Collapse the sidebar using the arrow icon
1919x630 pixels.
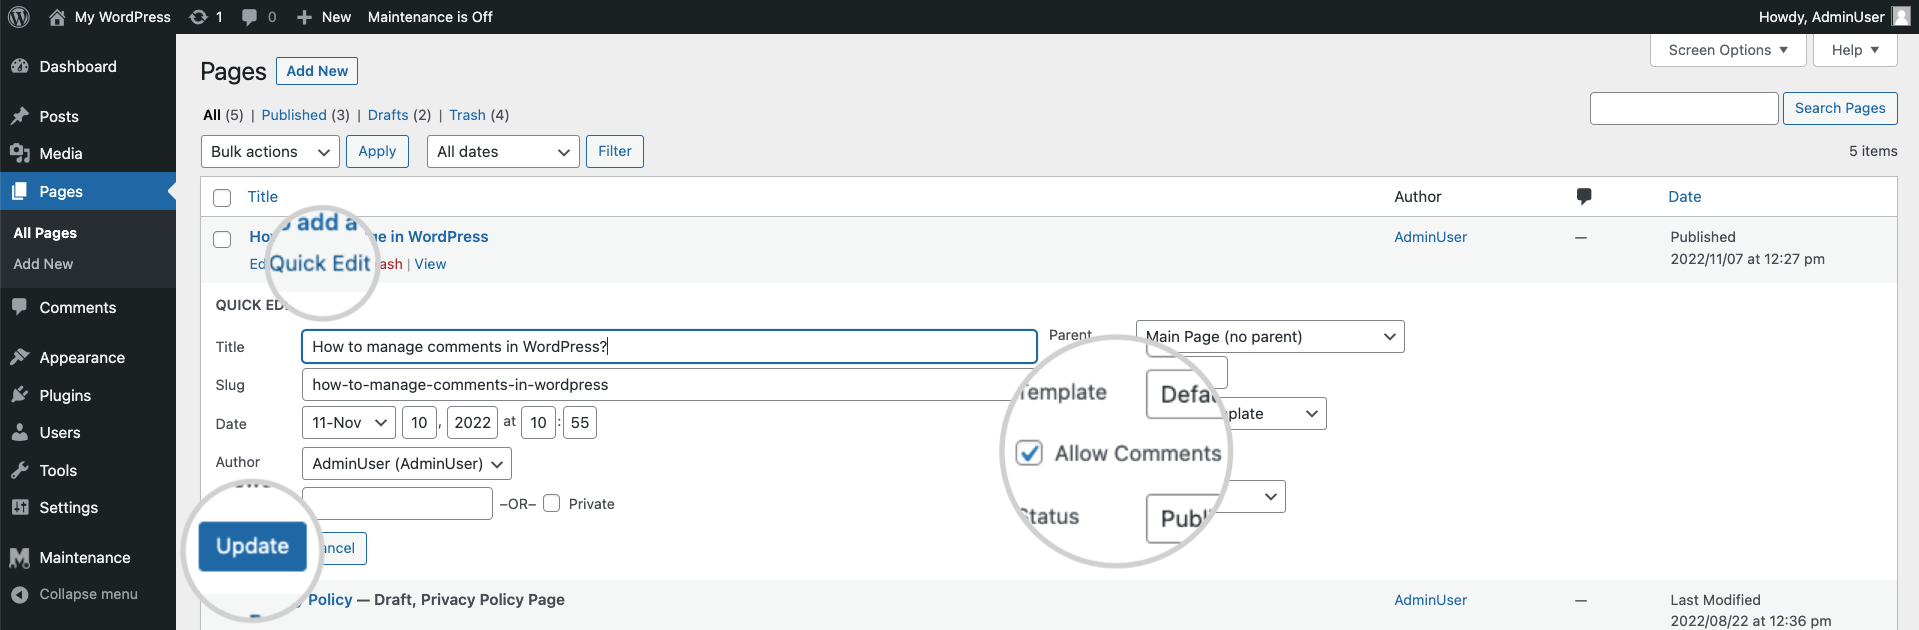point(20,594)
